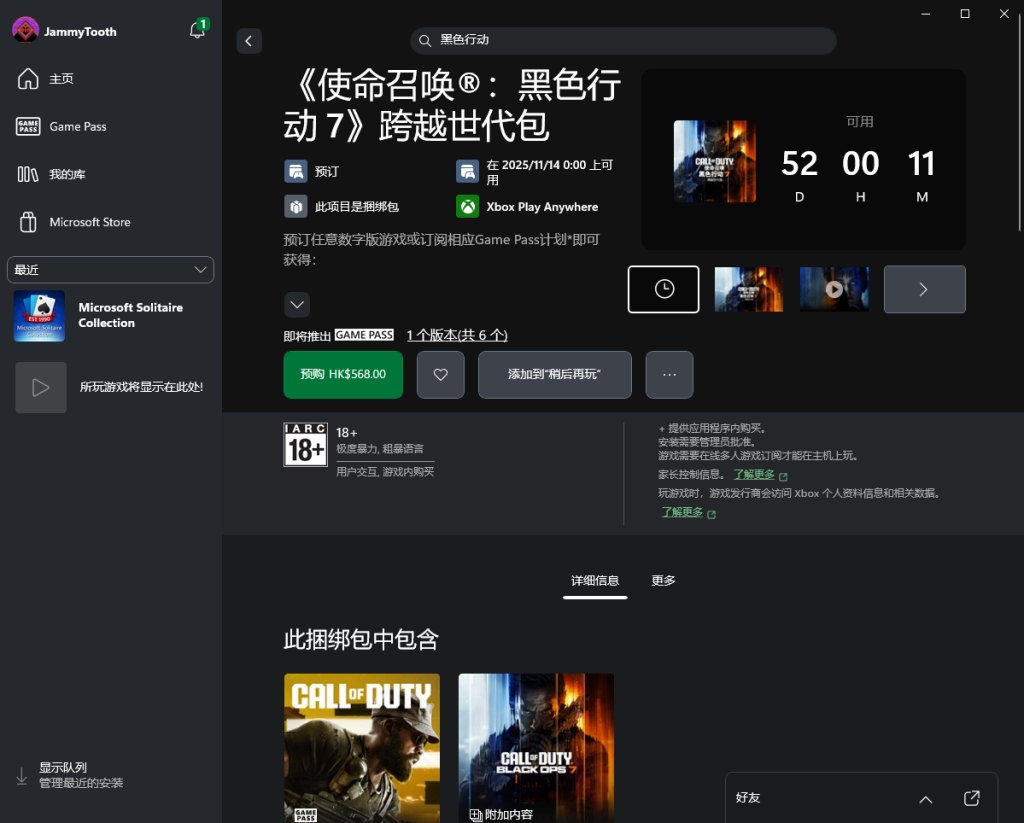The height and width of the screenshot is (823, 1024).
Task: Open My Library in the sidebar
Action: click(x=67, y=175)
